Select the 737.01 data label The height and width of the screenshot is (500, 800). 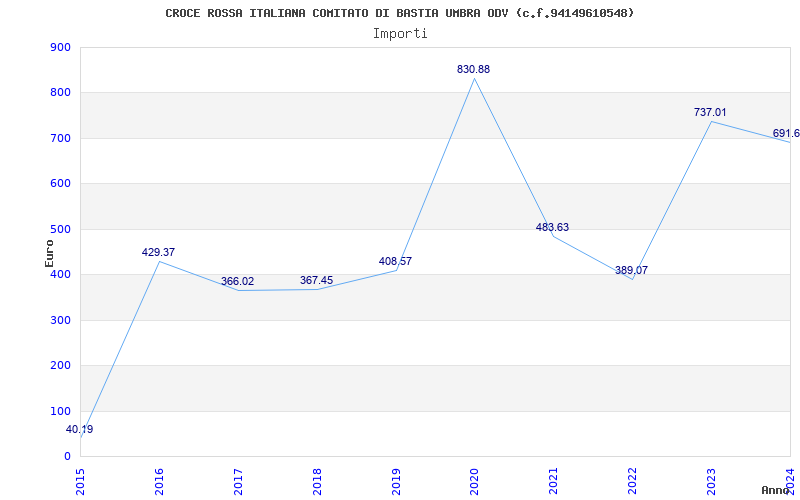[710, 112]
